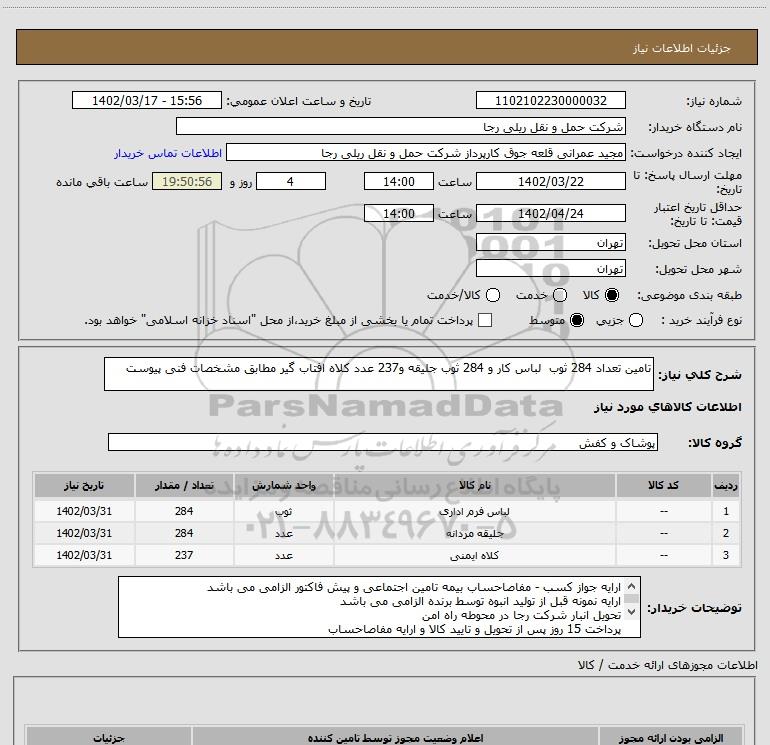This screenshot has width=770, height=745.
Task: Click need date in the جلیقه مردانه row
Action: [84, 533]
